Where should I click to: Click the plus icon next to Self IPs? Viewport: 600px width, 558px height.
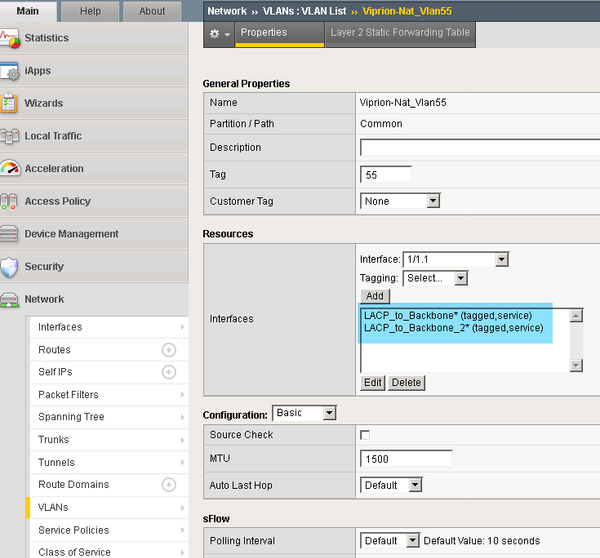168,372
